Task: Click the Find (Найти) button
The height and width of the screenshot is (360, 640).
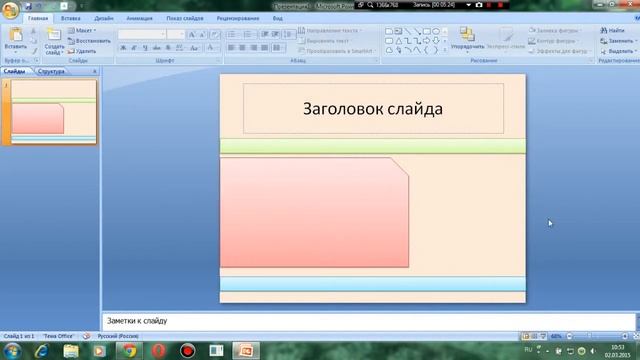Action: pyautogui.click(x=613, y=30)
